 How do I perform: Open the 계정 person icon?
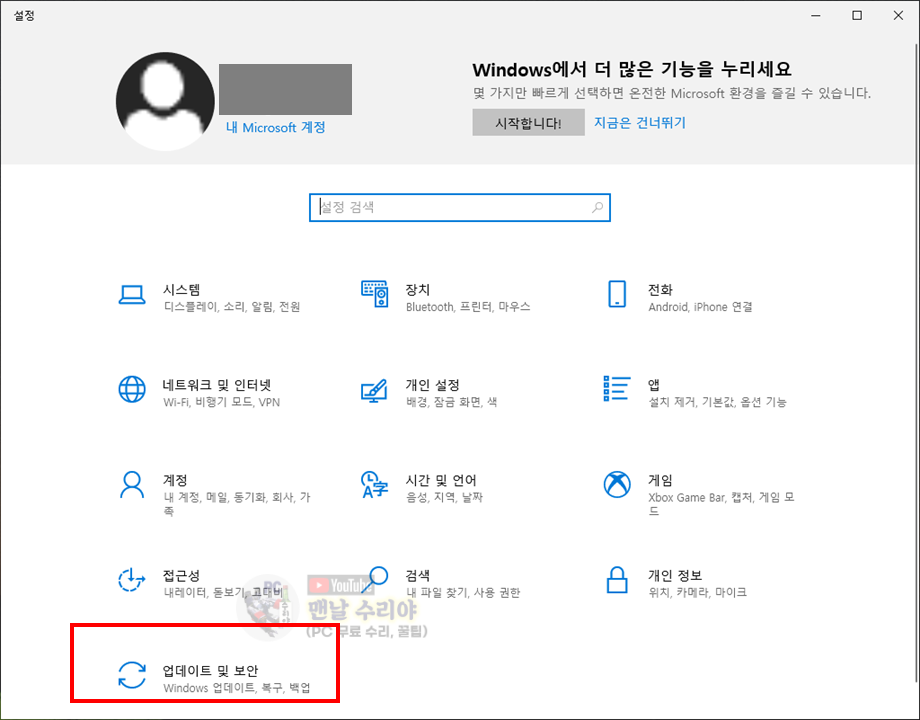132,485
